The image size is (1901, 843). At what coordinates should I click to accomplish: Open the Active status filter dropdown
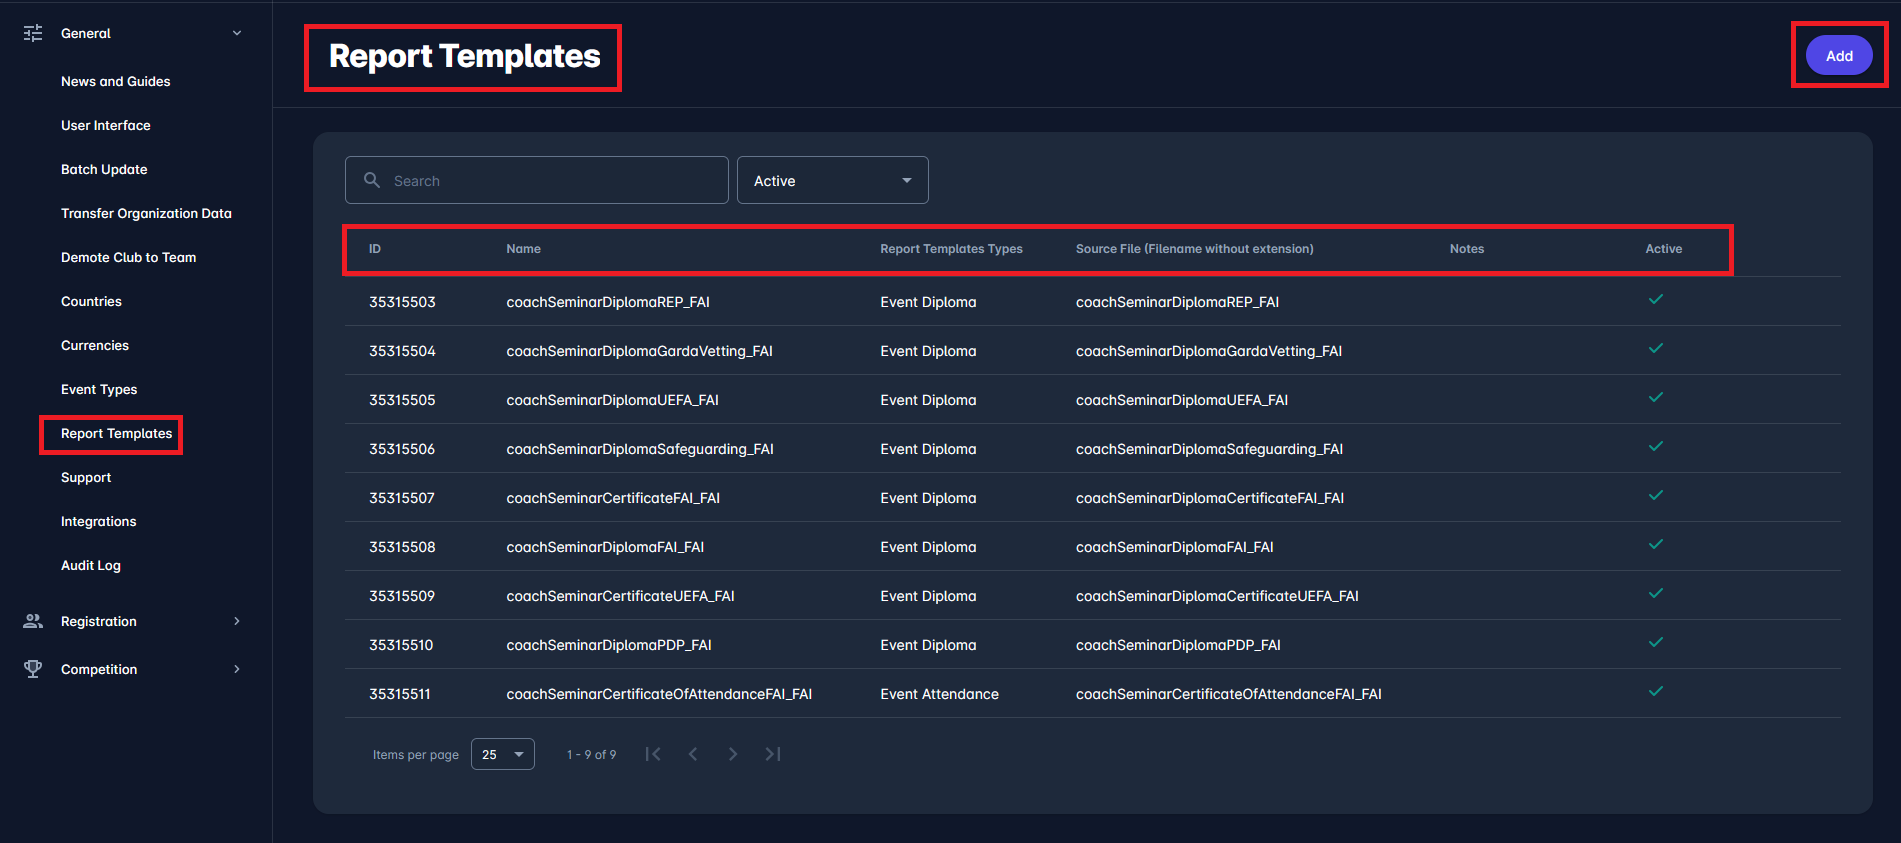[832, 180]
